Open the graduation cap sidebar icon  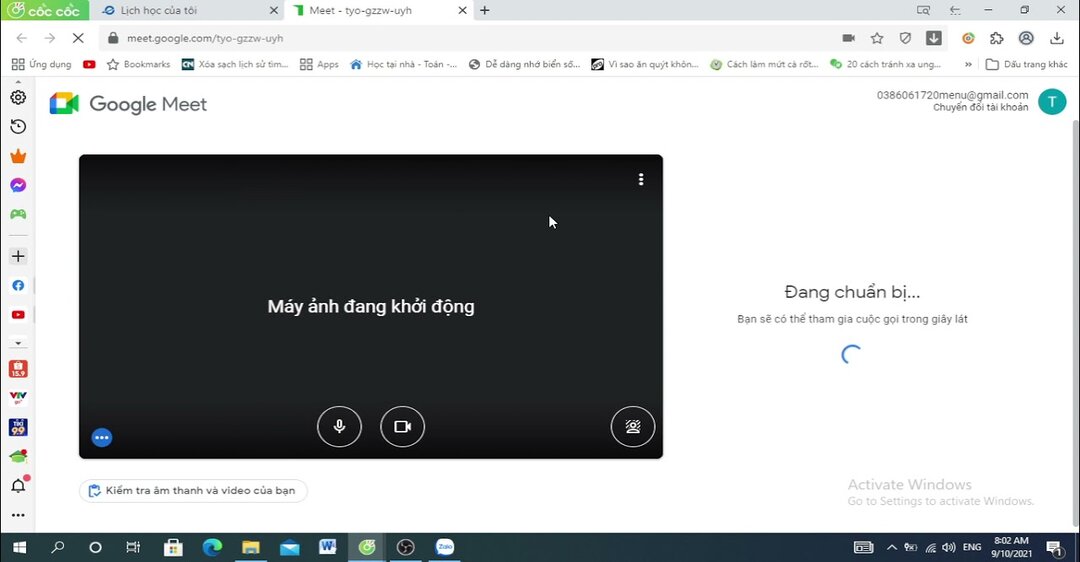coord(19,457)
